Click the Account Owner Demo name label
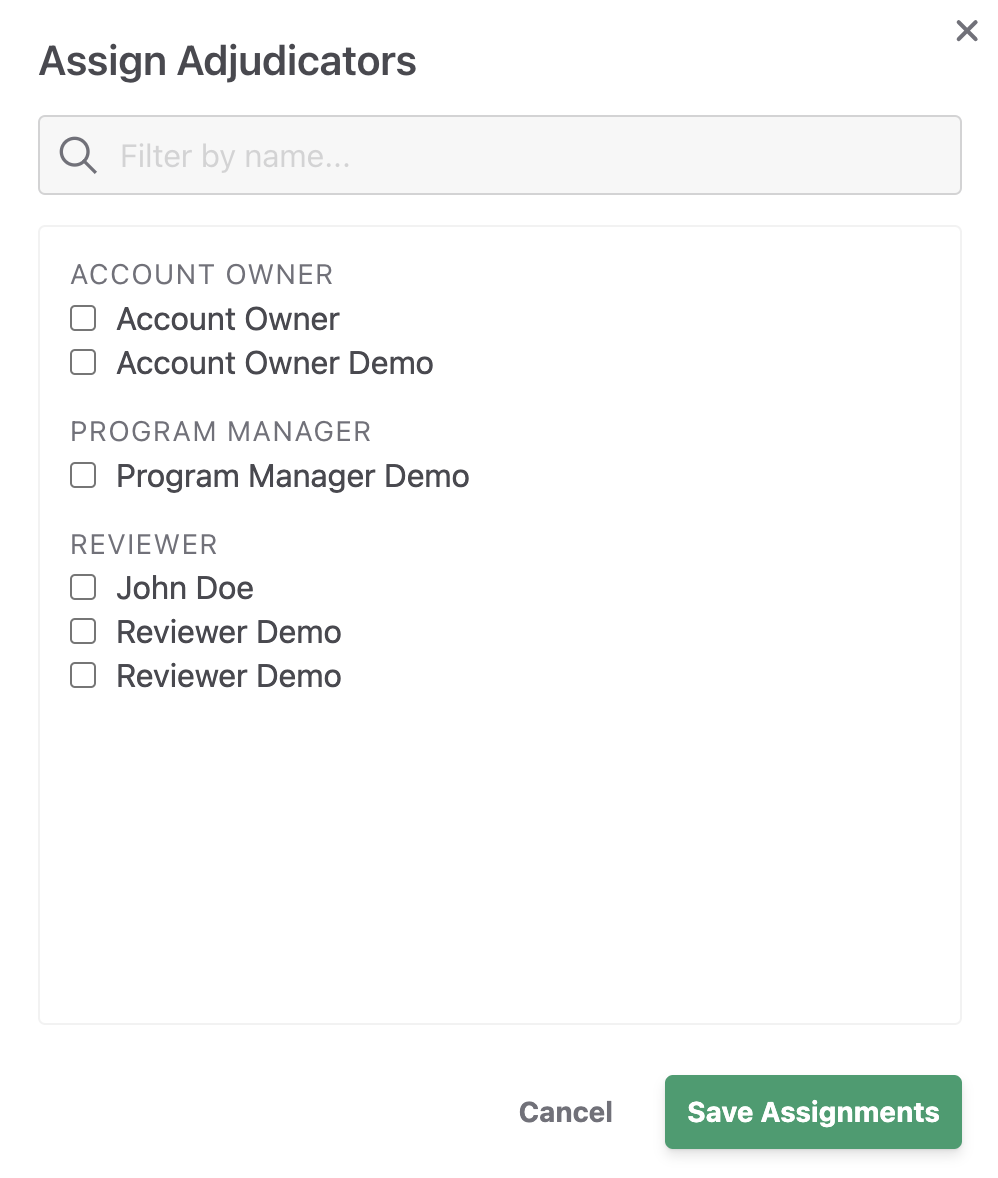Image resolution: width=998 pixels, height=1178 pixels. 275,363
